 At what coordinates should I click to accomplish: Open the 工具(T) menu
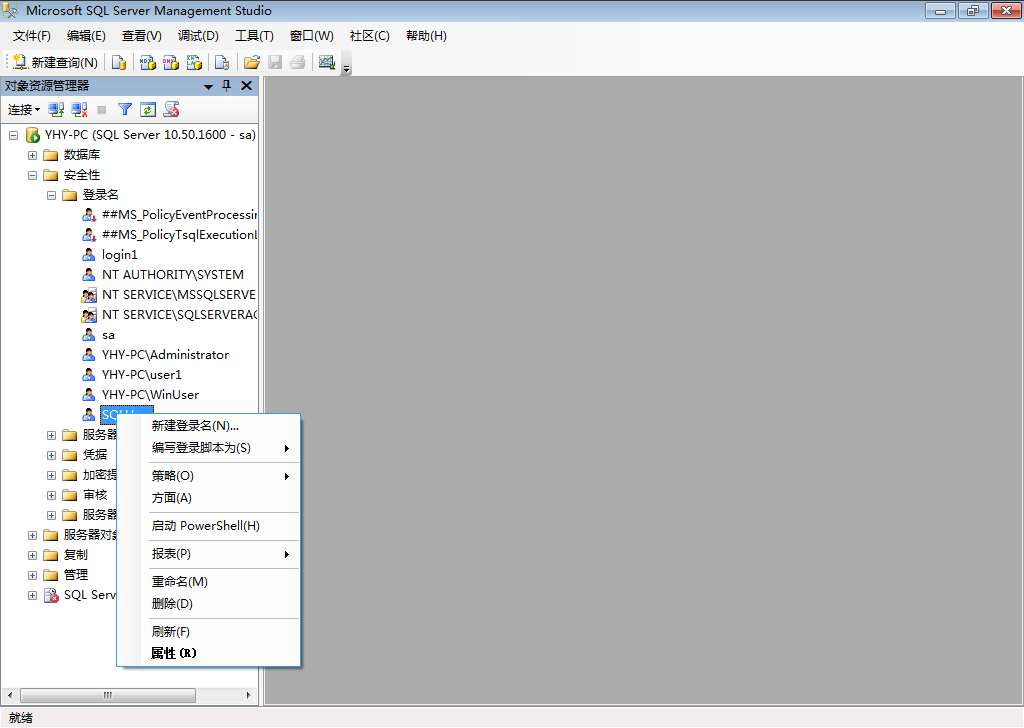coord(254,36)
